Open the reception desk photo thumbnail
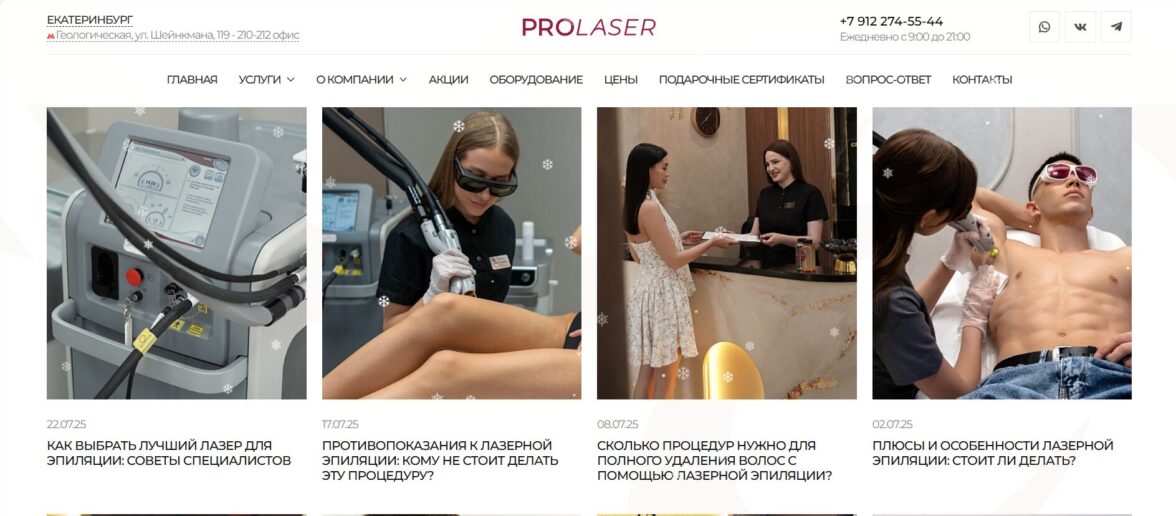Viewport: 1176px width, 516px height. (727, 253)
